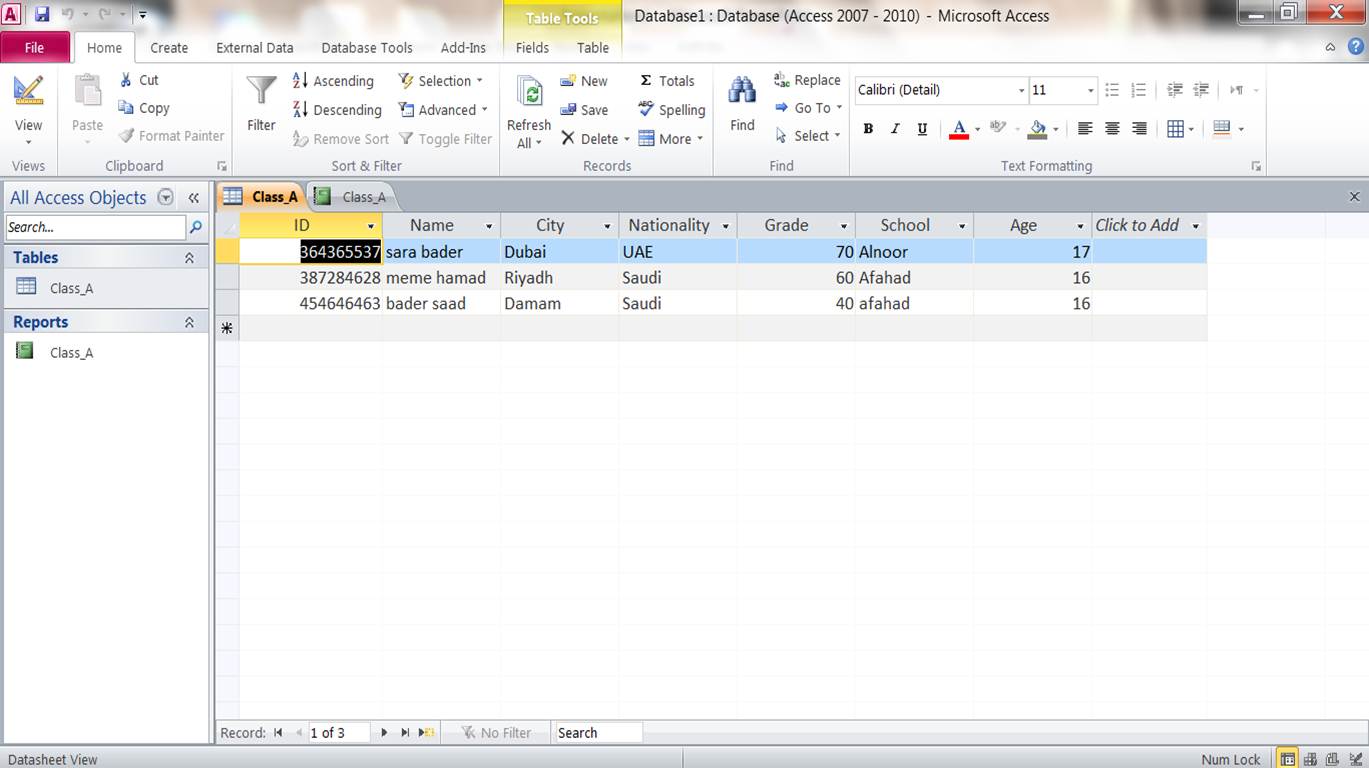This screenshot has width=1369, height=768.
Task: Open the font name dropdown
Action: click(x=1021, y=90)
